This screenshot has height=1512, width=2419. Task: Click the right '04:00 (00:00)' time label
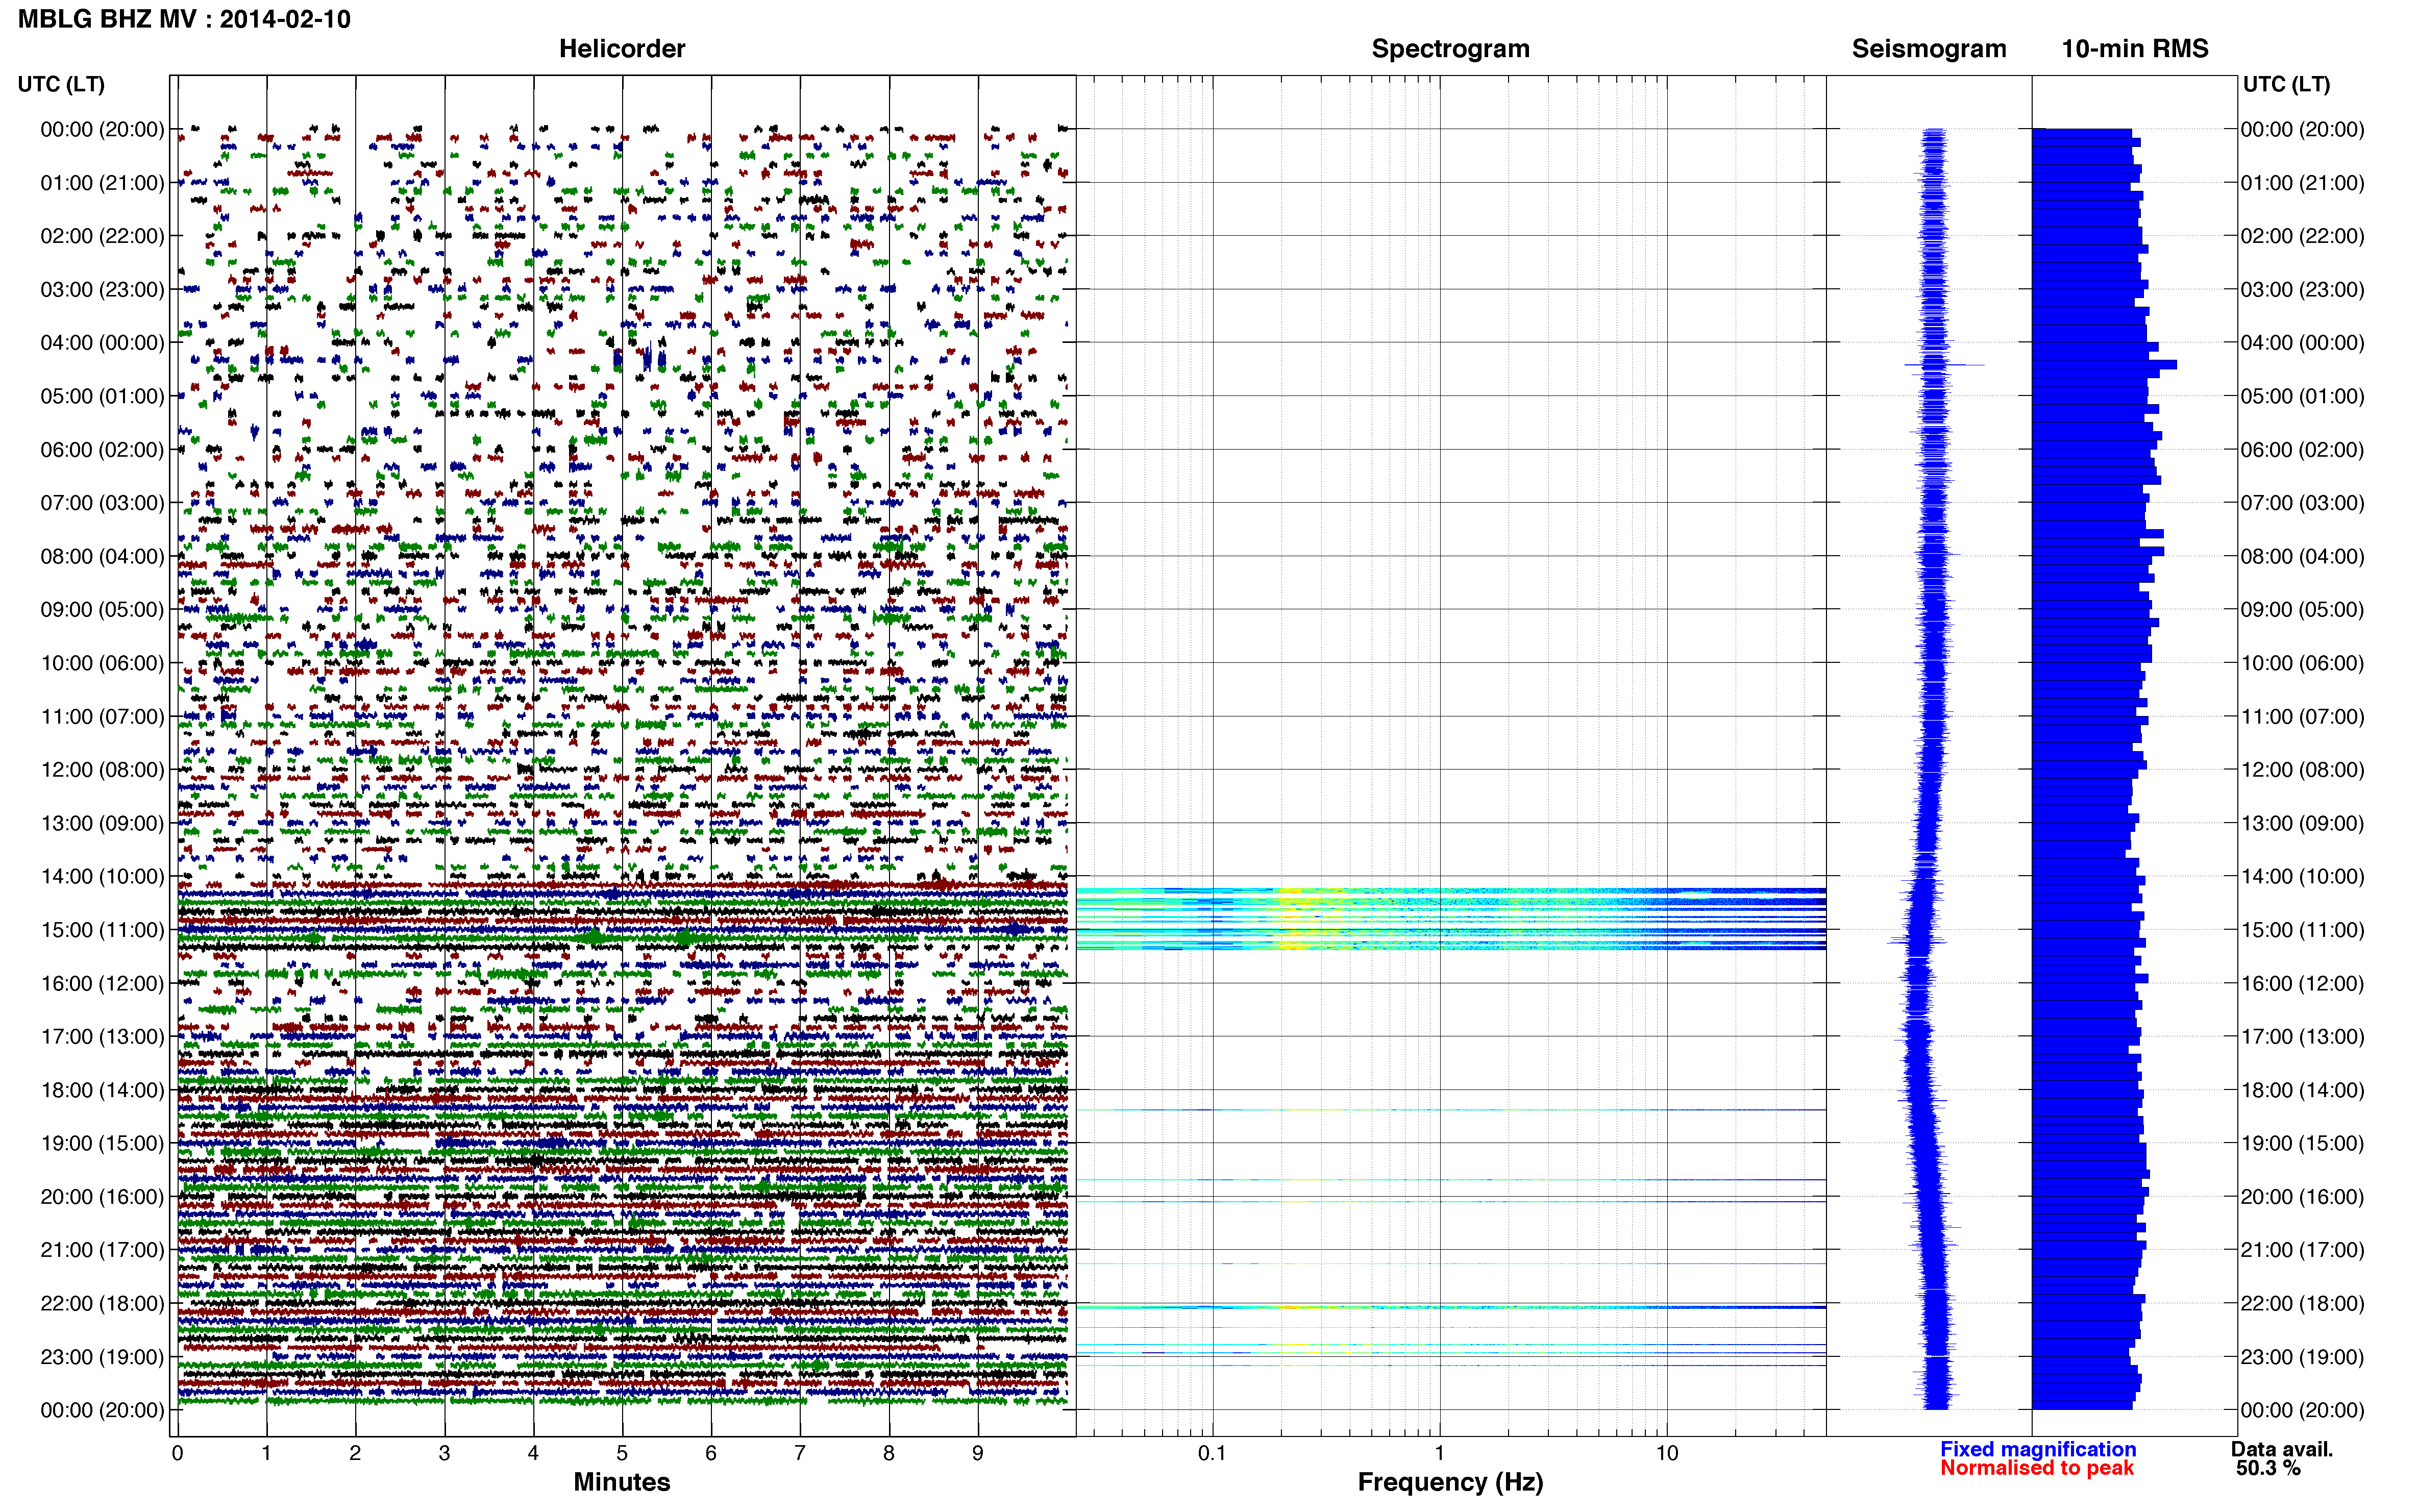(x=2302, y=343)
